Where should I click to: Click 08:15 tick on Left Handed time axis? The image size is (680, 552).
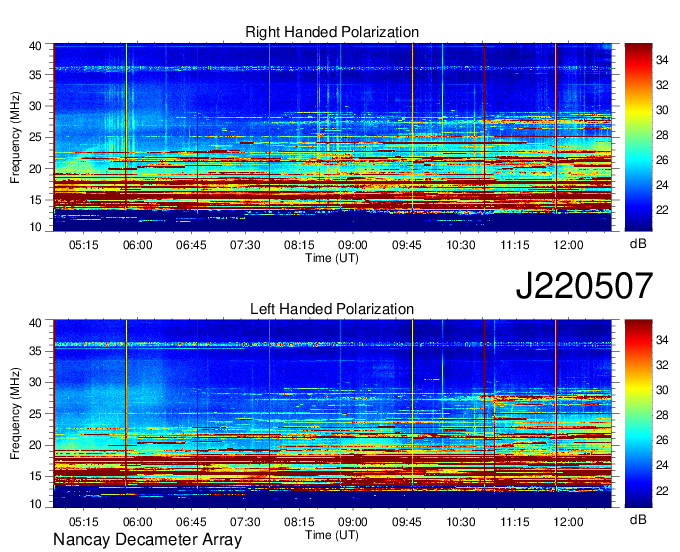pyautogui.click(x=299, y=522)
